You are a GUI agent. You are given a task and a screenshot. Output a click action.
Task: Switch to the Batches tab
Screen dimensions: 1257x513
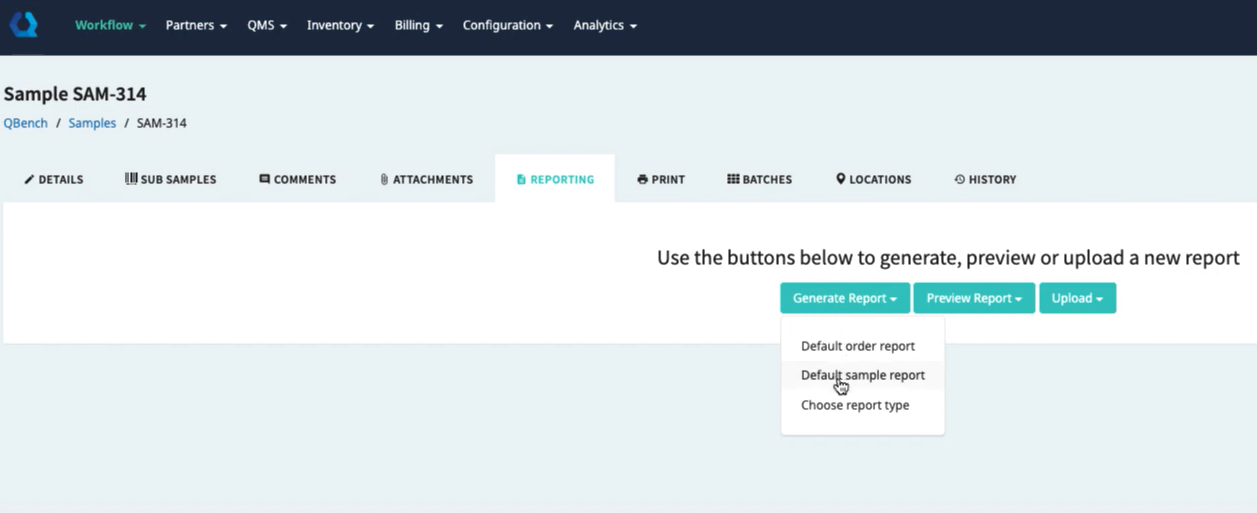[x=760, y=179]
